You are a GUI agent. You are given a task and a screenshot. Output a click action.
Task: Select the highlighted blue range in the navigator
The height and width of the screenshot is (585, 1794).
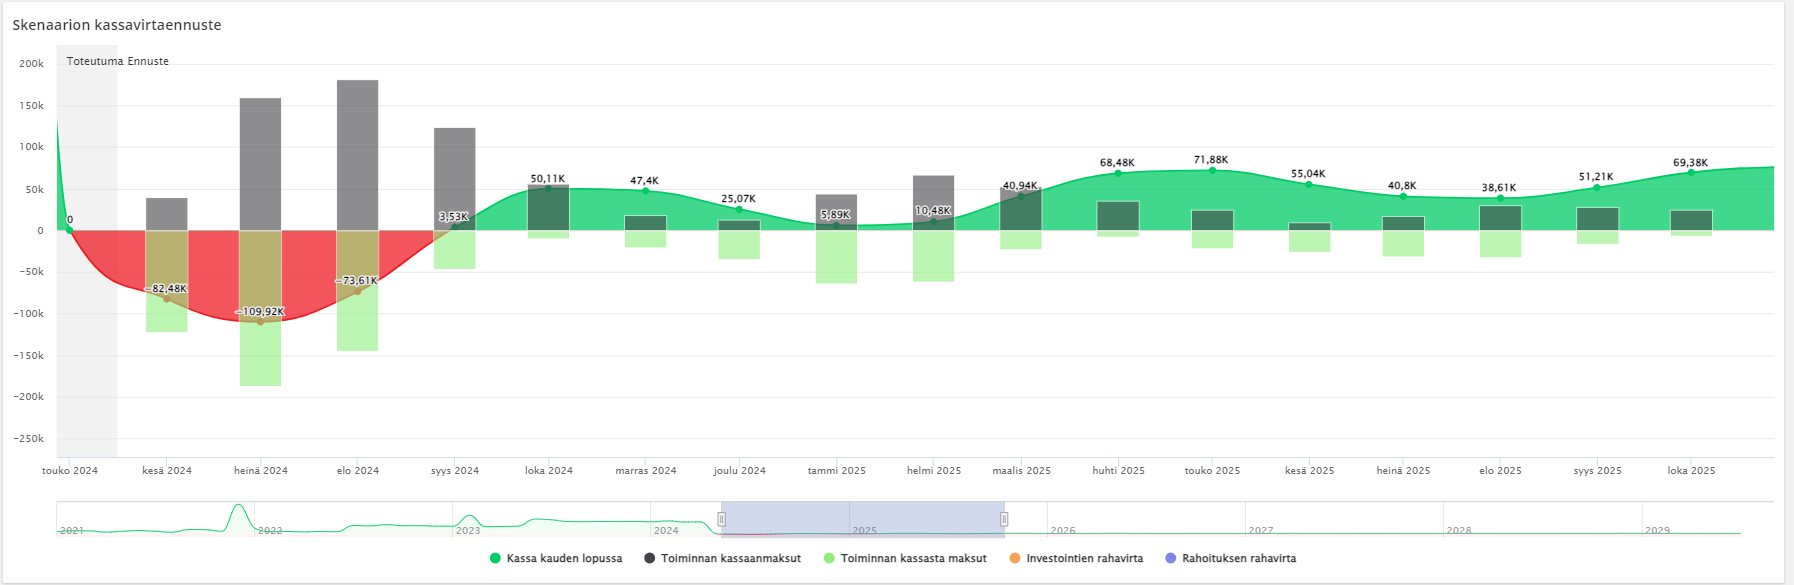(862, 519)
